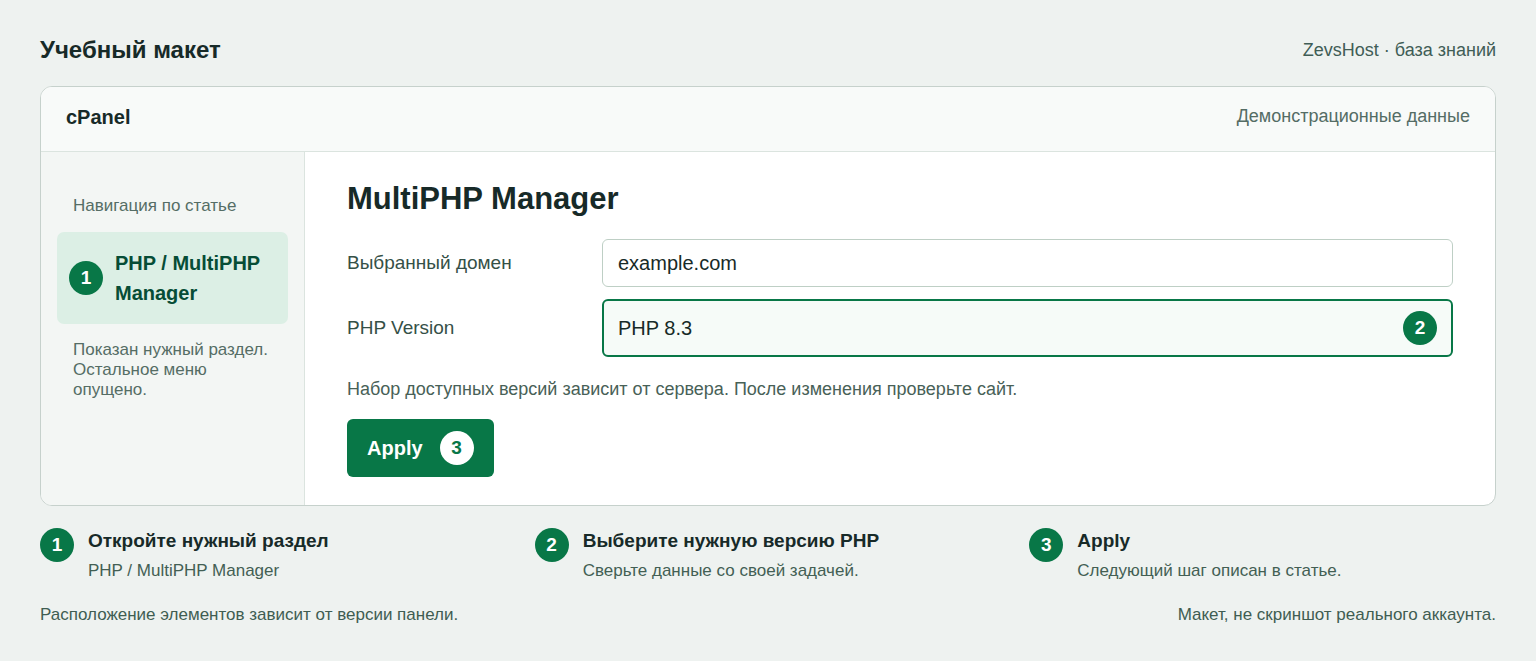Screen dimensions: 1536x661
Task: Click the Выбранный домен label
Action: [429, 263]
